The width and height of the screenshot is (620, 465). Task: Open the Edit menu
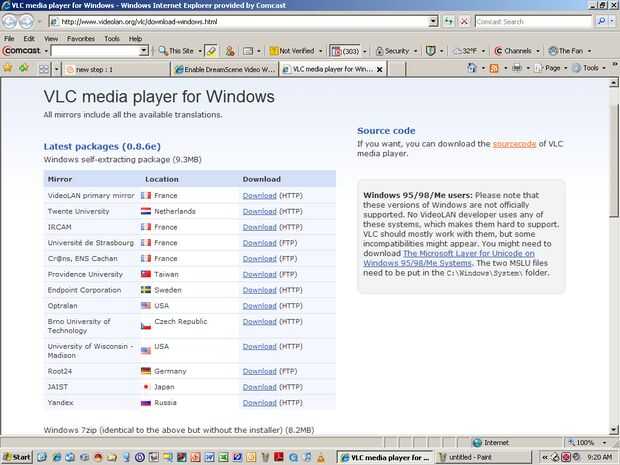pos(29,39)
